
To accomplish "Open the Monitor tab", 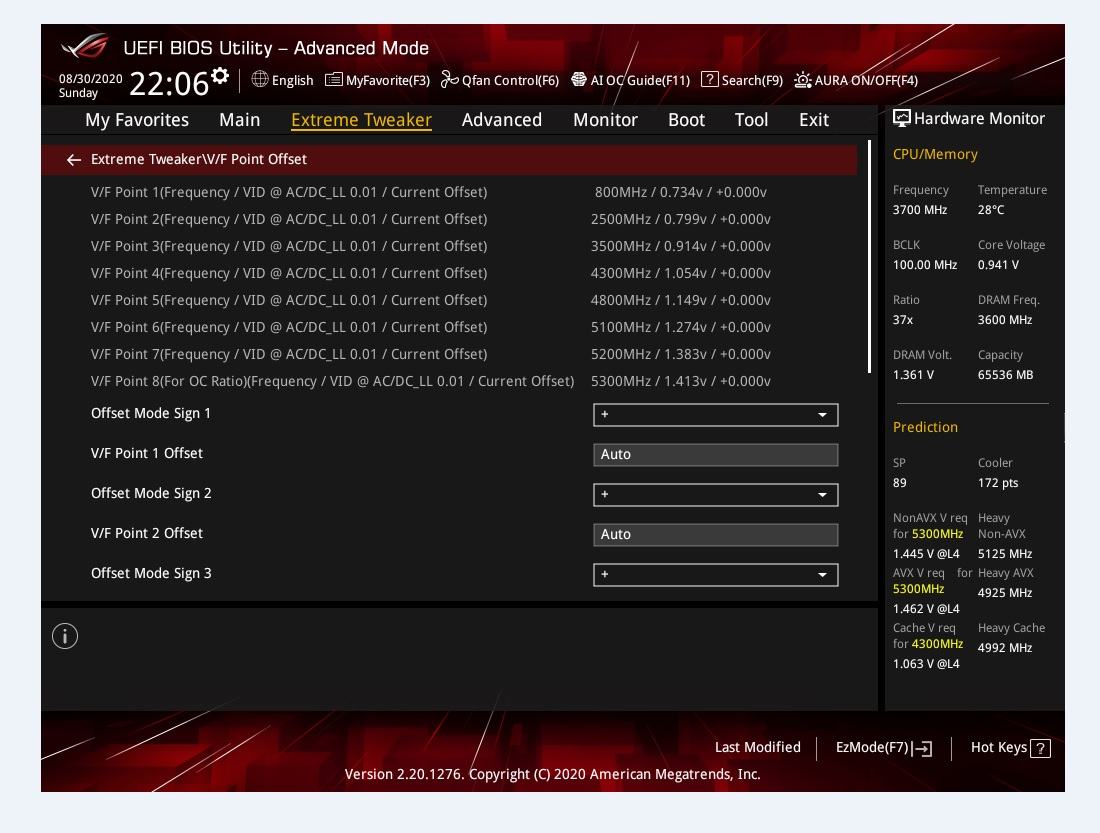I will click(605, 120).
